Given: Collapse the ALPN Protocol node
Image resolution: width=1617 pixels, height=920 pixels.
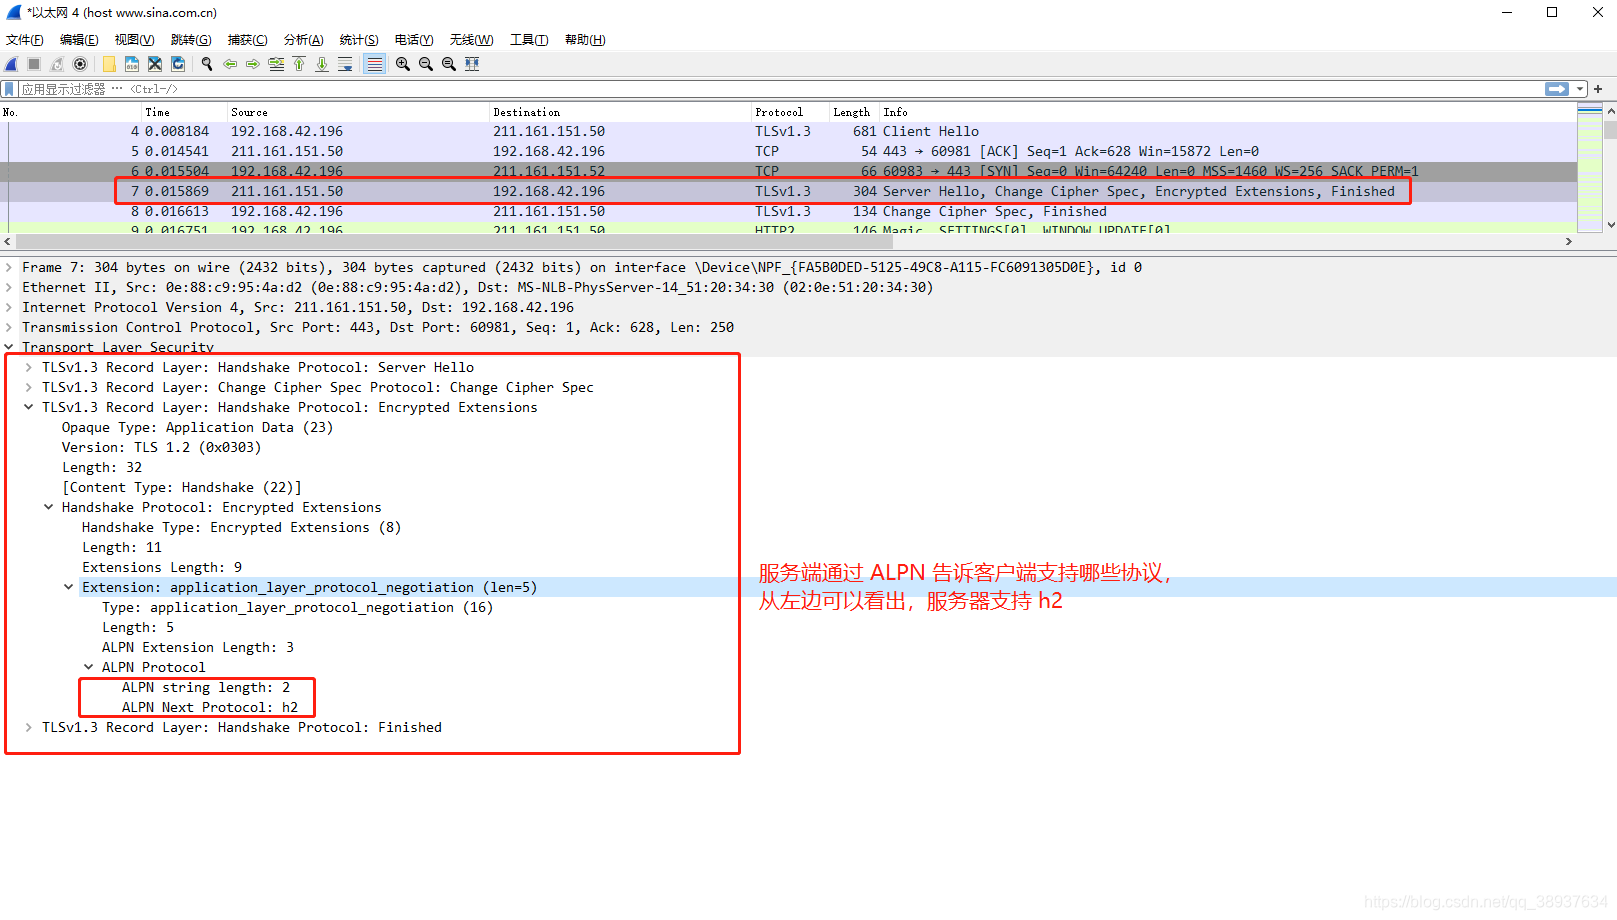Looking at the screenshot, I should coord(88,667).
